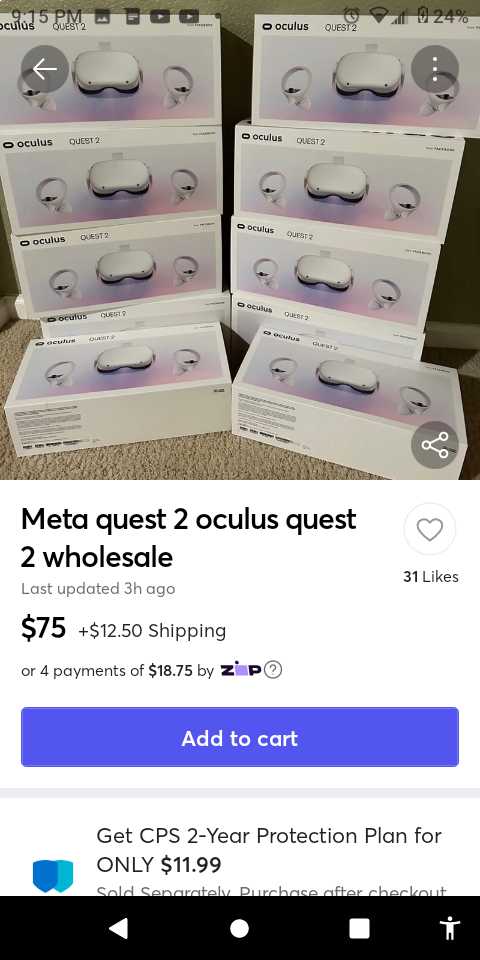Tap Android home navigation button
This screenshot has height=960, width=480.
[x=239, y=928]
